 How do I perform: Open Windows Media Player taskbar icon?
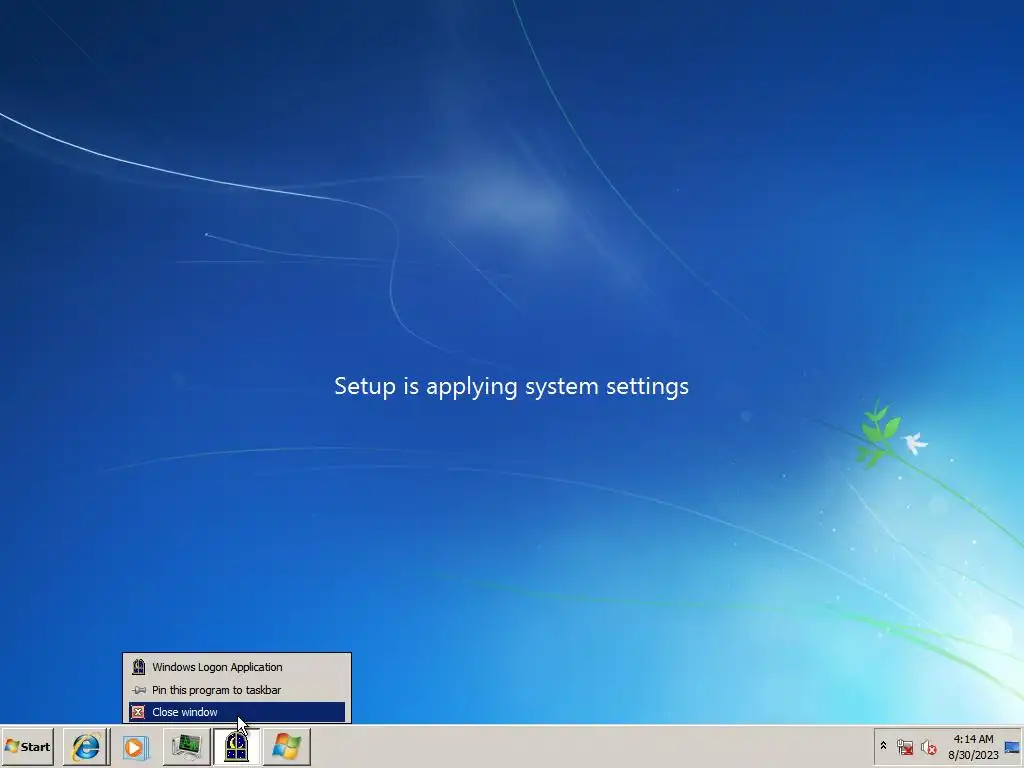pos(136,746)
